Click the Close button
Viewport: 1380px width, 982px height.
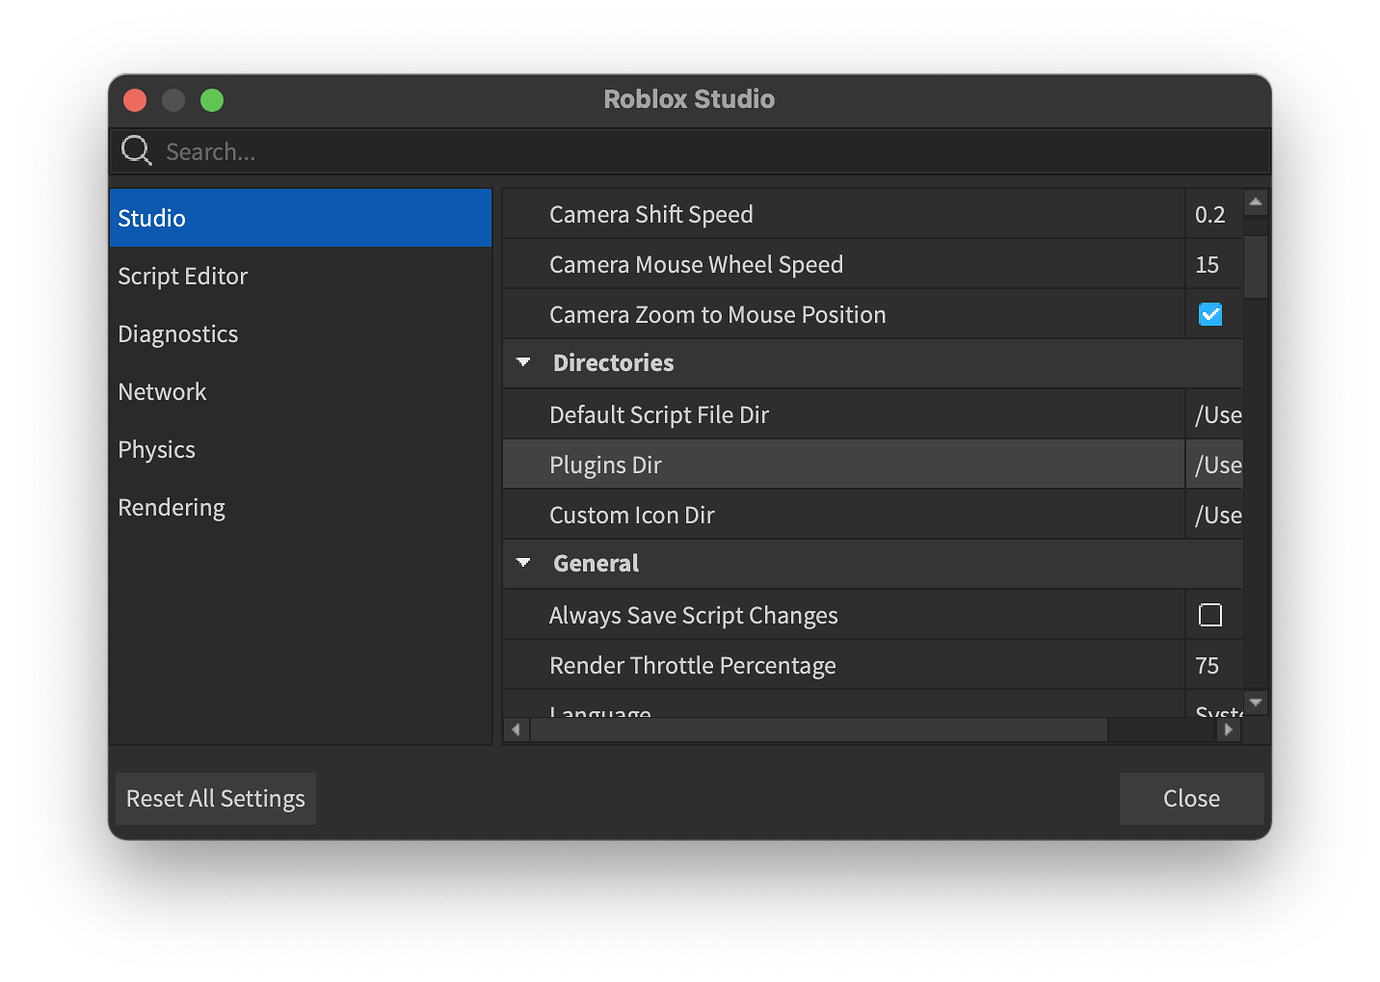tap(1191, 798)
